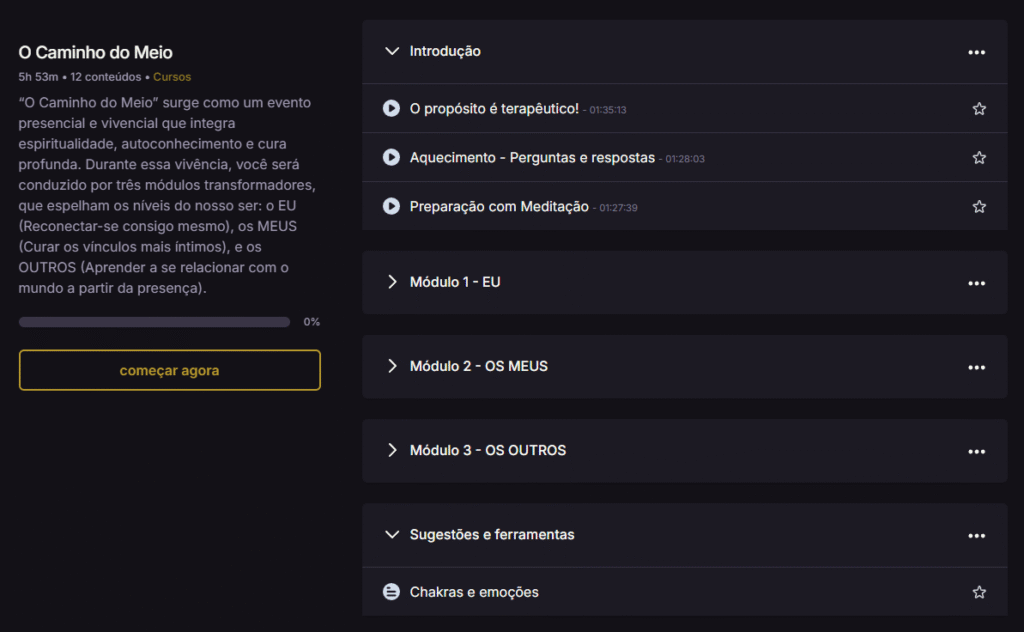Click the document icon beside "Chakras e emoções"

tap(392, 592)
